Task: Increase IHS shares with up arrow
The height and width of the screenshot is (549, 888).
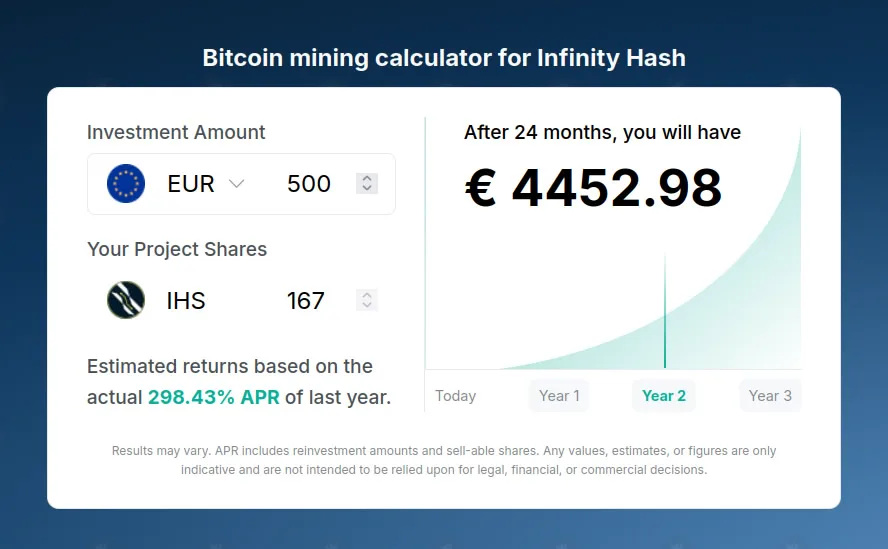Action: click(367, 295)
